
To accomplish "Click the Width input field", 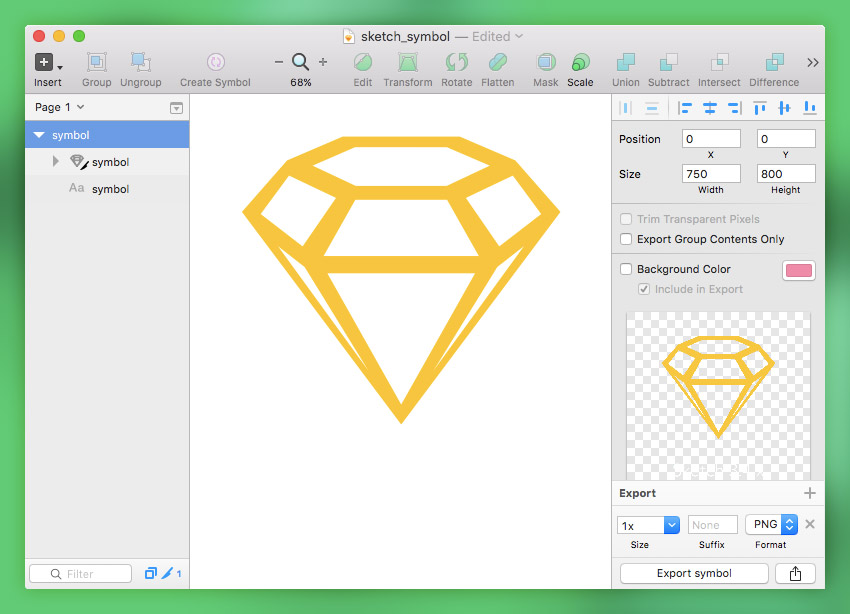I will coord(711,174).
